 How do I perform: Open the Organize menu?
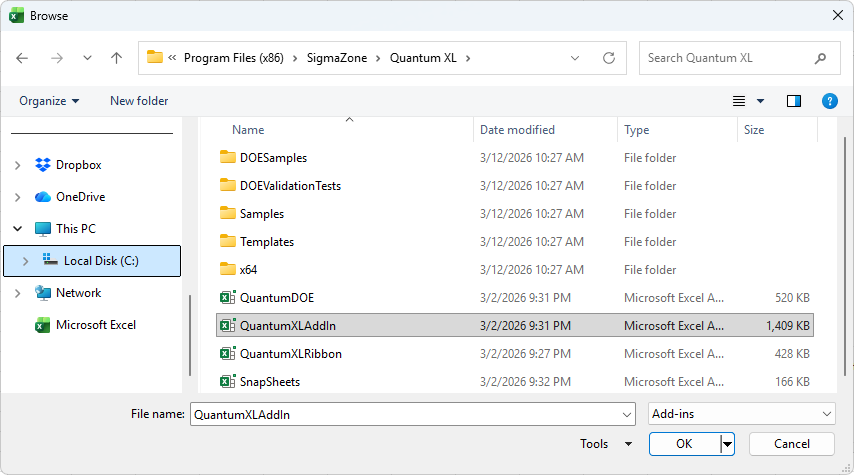coord(49,101)
